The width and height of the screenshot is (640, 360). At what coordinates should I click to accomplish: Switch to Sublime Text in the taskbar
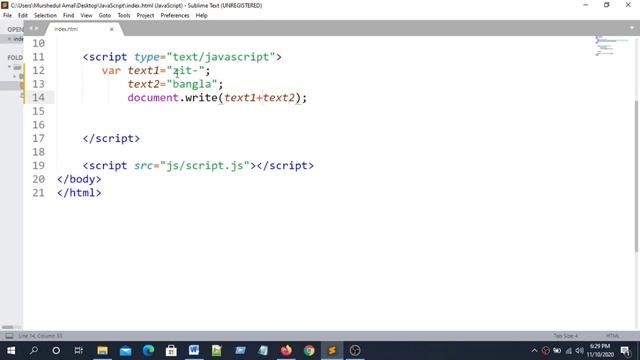pos(332,351)
